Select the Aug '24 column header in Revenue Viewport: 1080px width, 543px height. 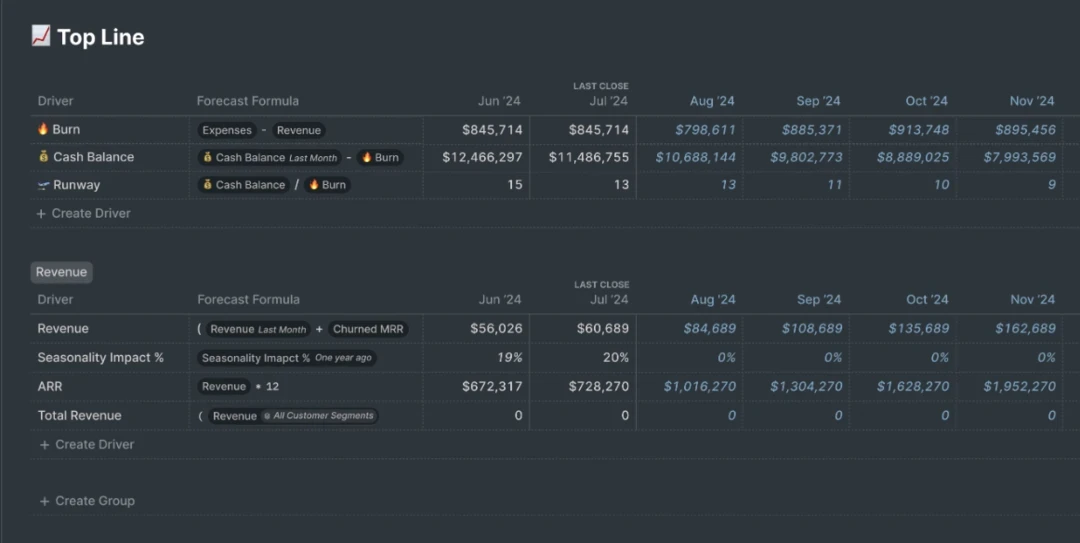712,299
